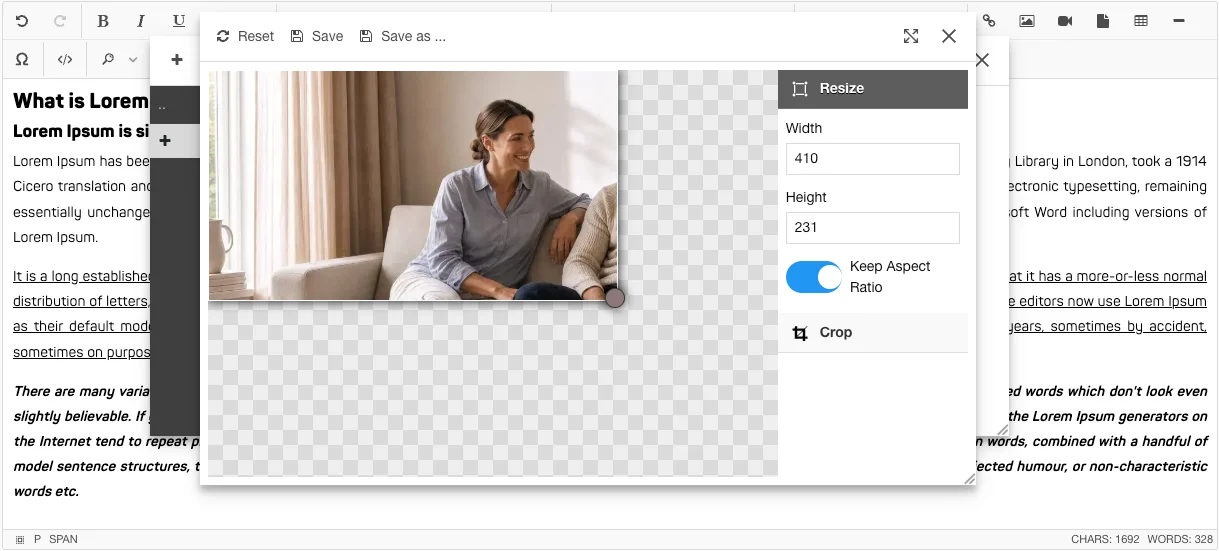Select SPAN in the status bar path
The width and height of the screenshot is (1219, 551).
click(63, 539)
